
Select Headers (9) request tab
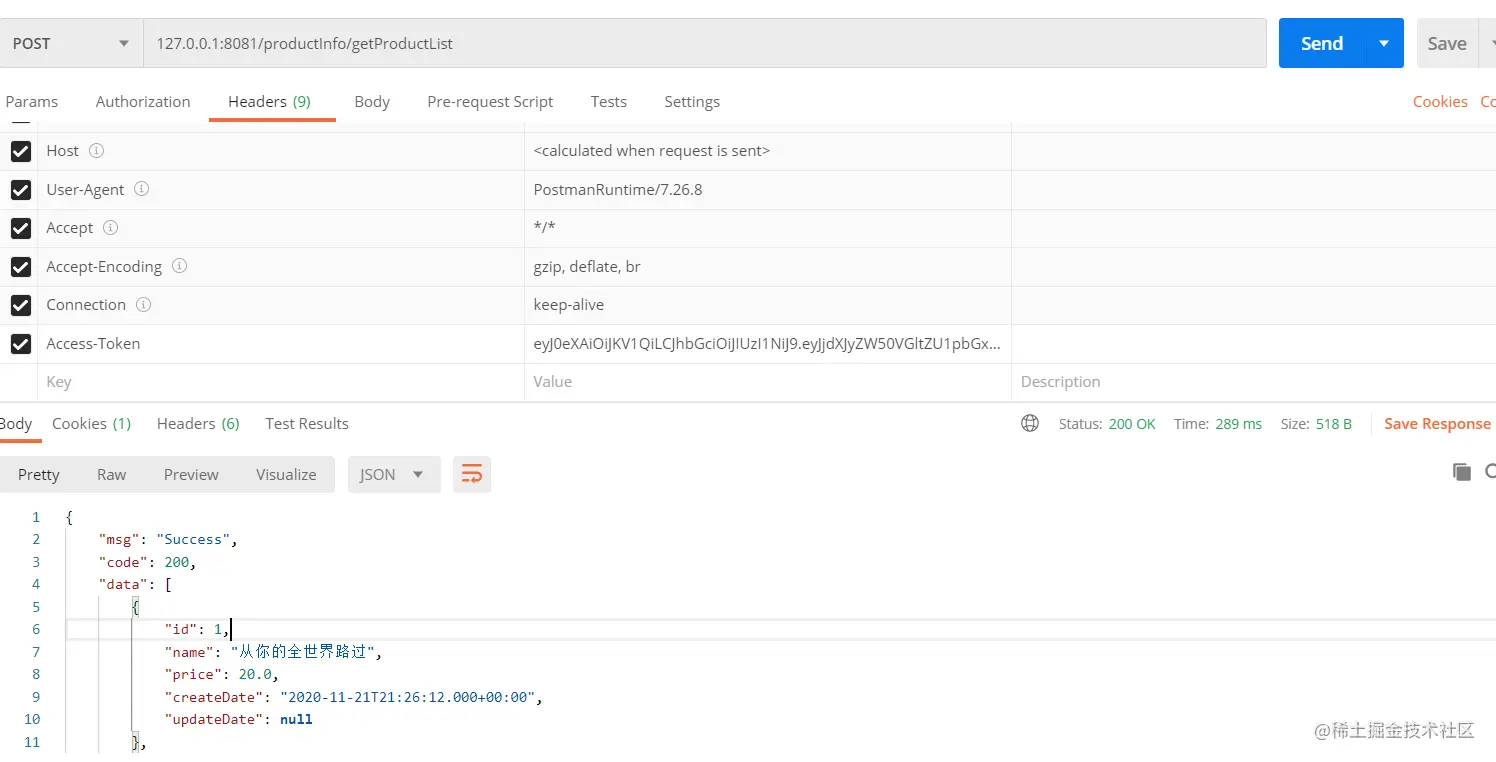[270, 101]
